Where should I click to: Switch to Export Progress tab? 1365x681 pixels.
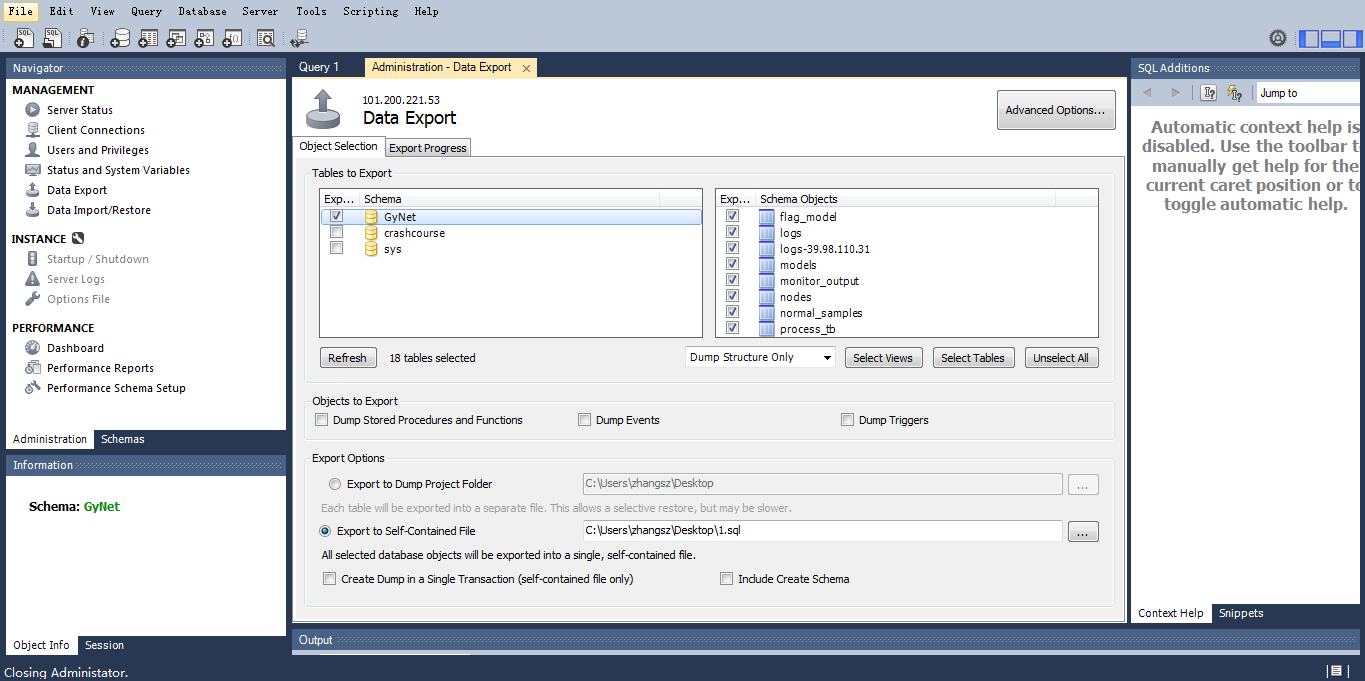(x=427, y=148)
